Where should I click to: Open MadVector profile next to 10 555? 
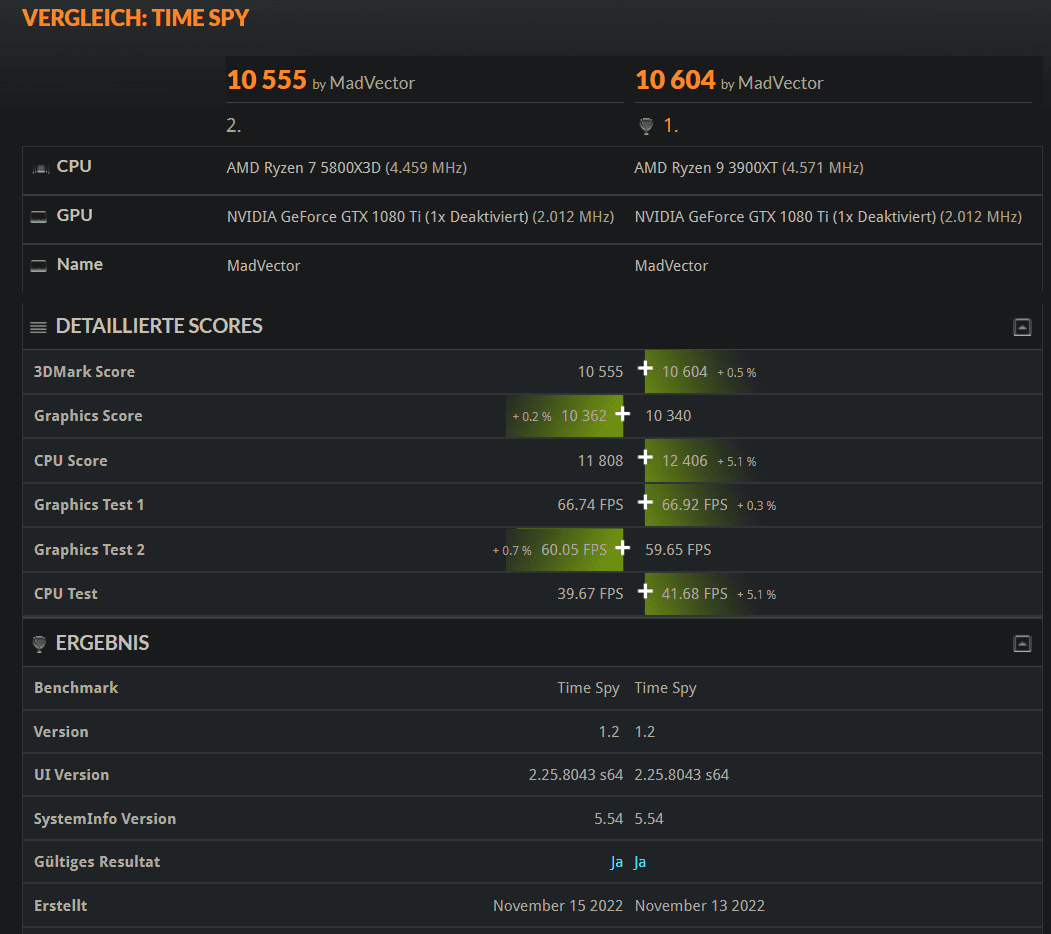click(372, 83)
